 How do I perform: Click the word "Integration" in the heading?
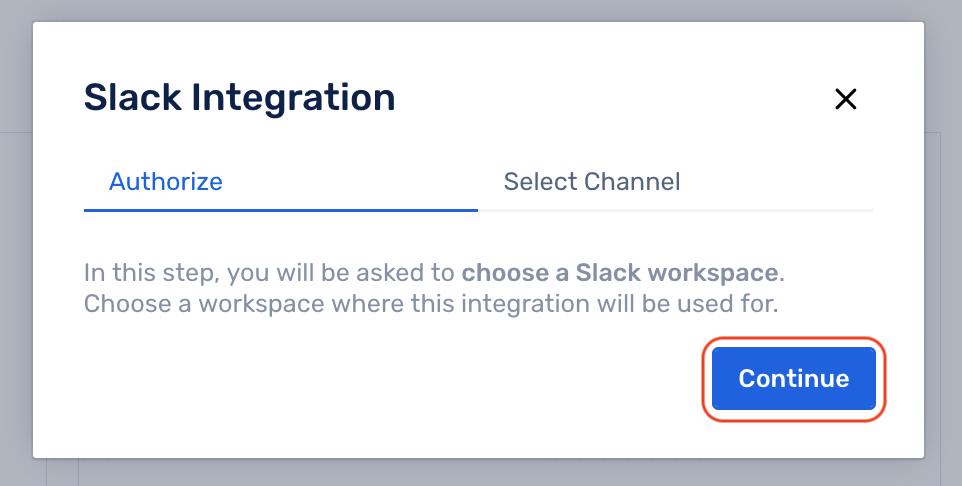(x=293, y=98)
